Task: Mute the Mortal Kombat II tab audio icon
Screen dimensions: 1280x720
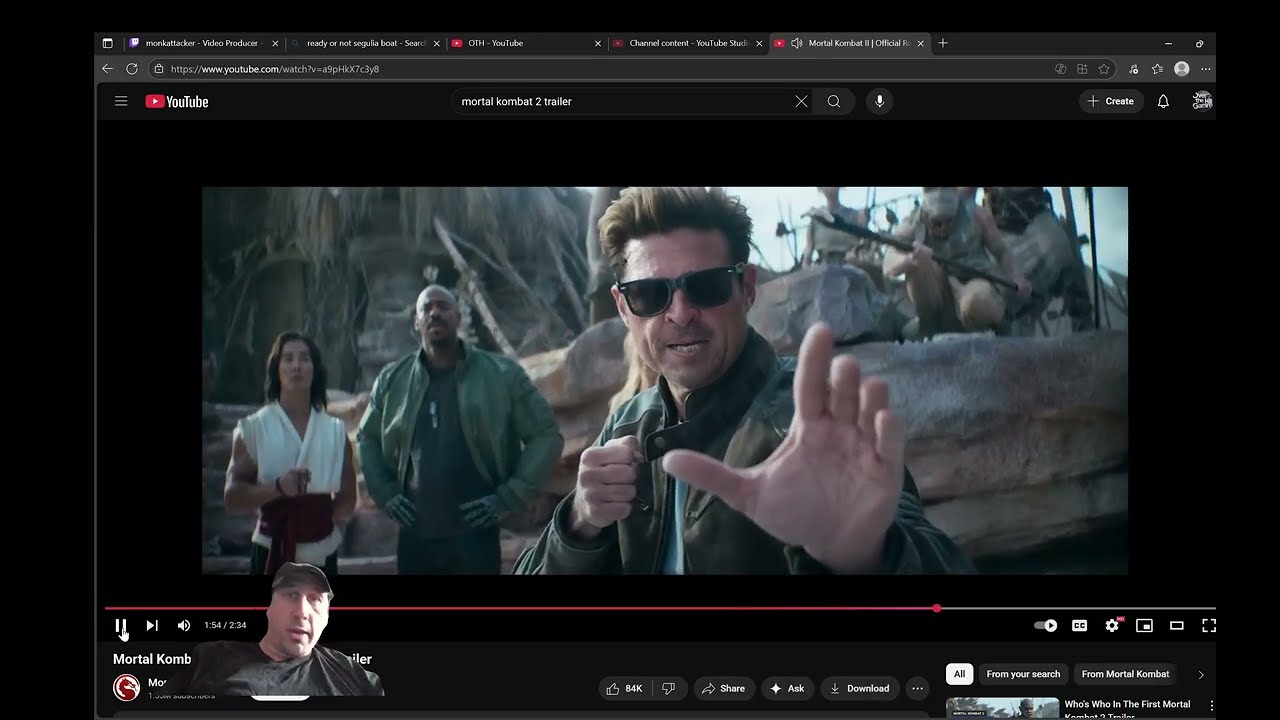Action: (797, 43)
